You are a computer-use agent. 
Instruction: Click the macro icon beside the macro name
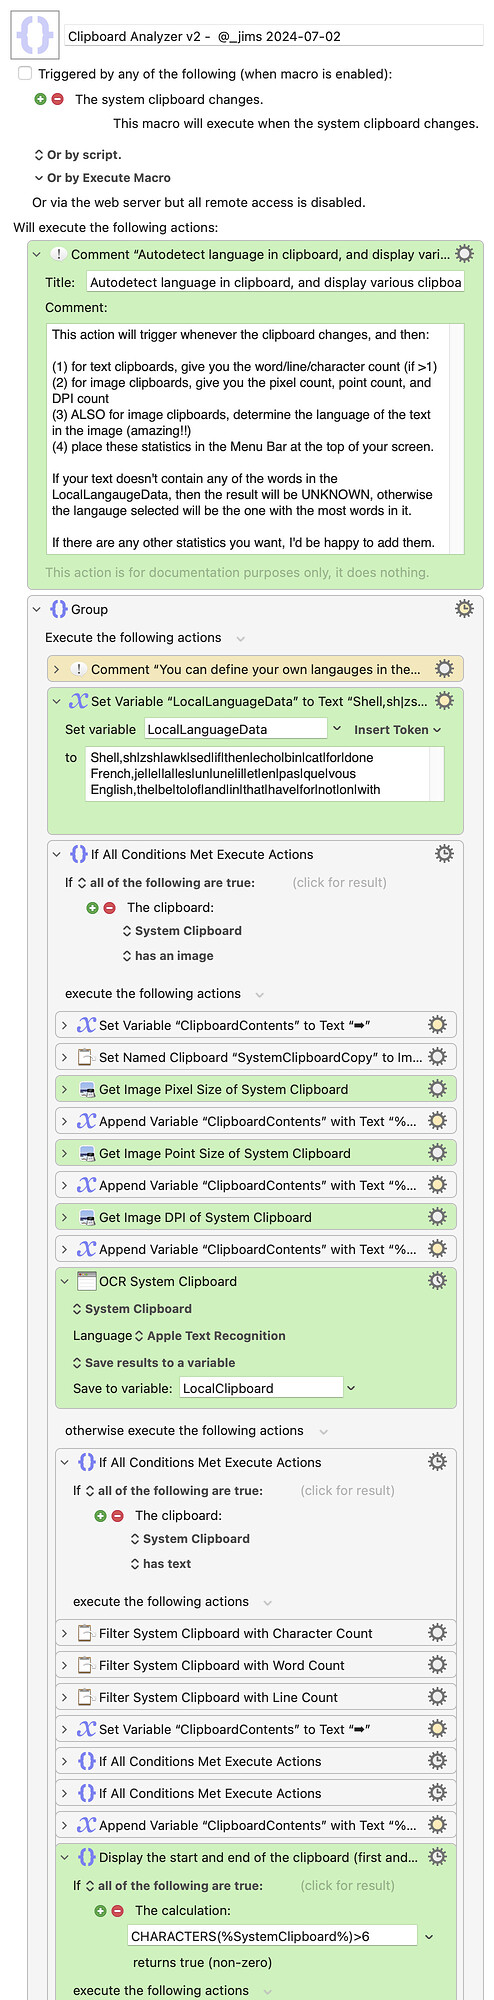click(33, 35)
